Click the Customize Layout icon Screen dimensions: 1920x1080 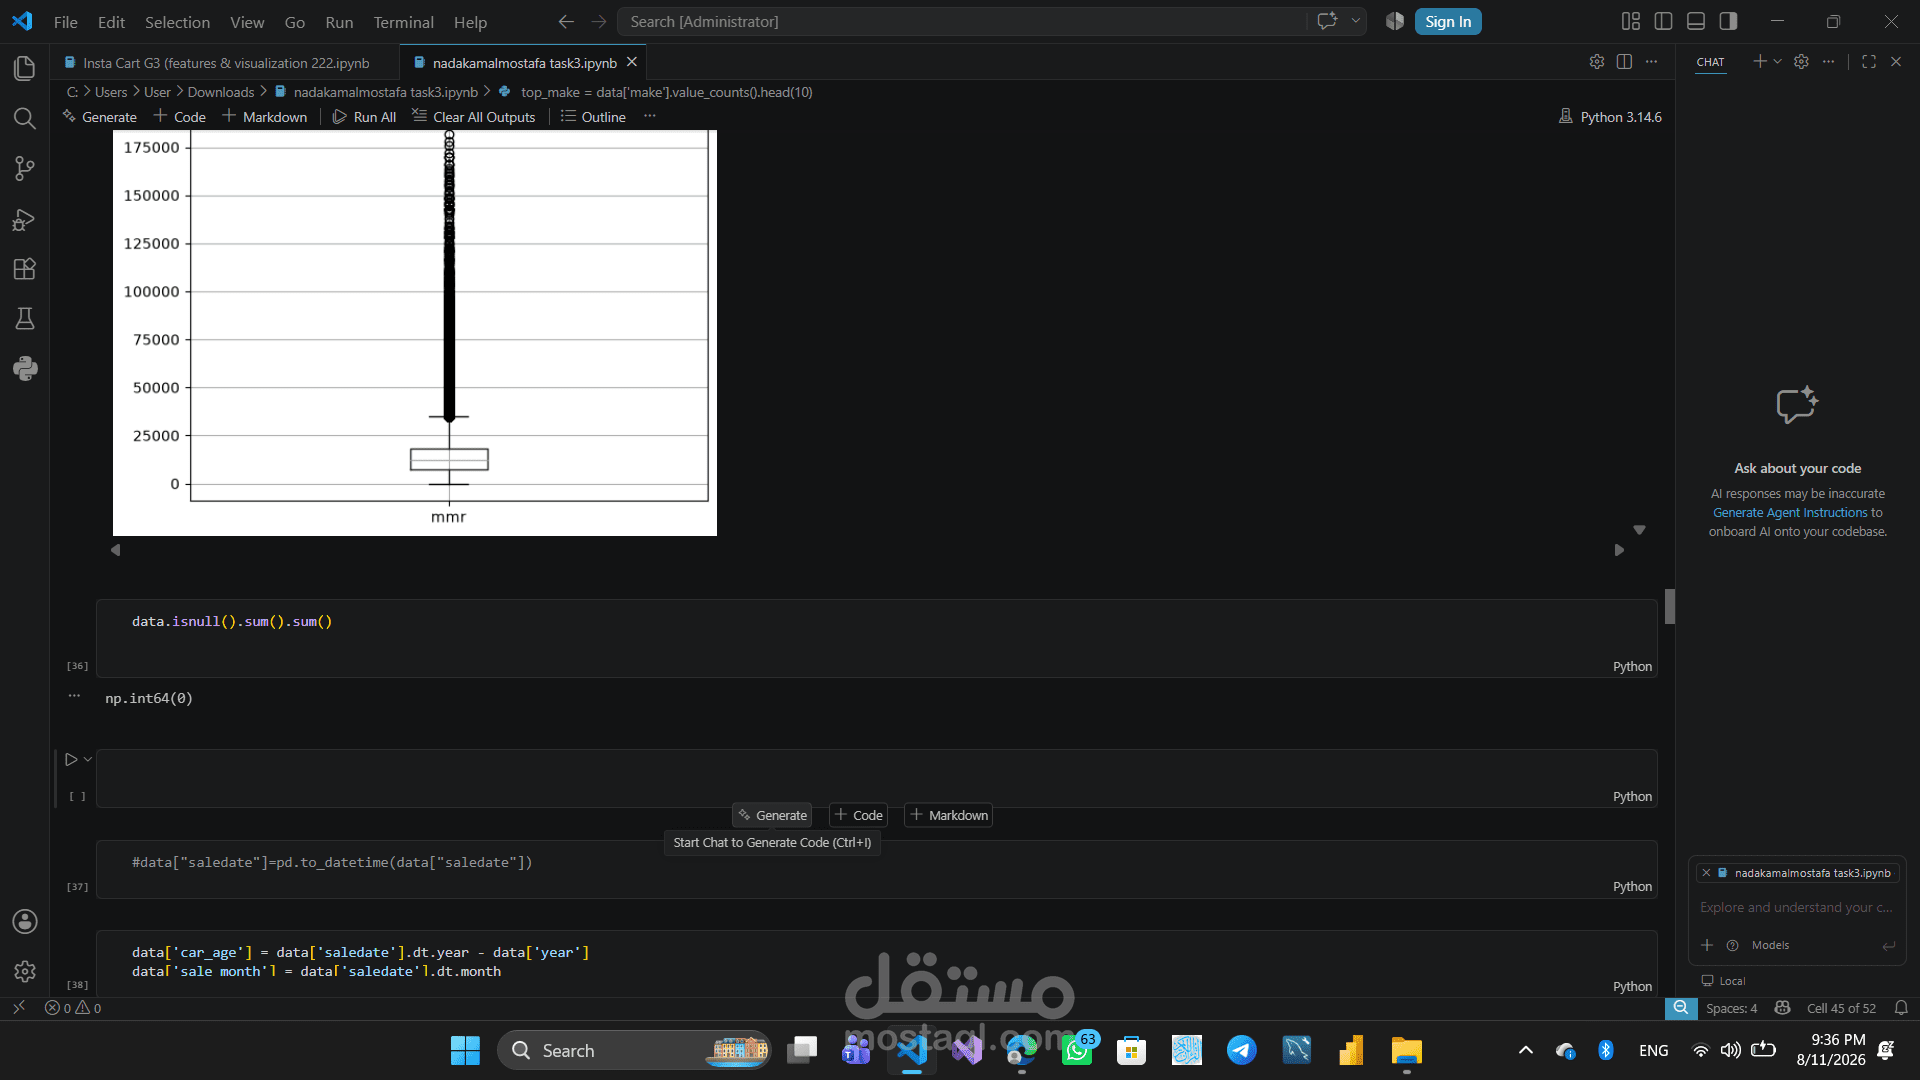pos(1631,21)
